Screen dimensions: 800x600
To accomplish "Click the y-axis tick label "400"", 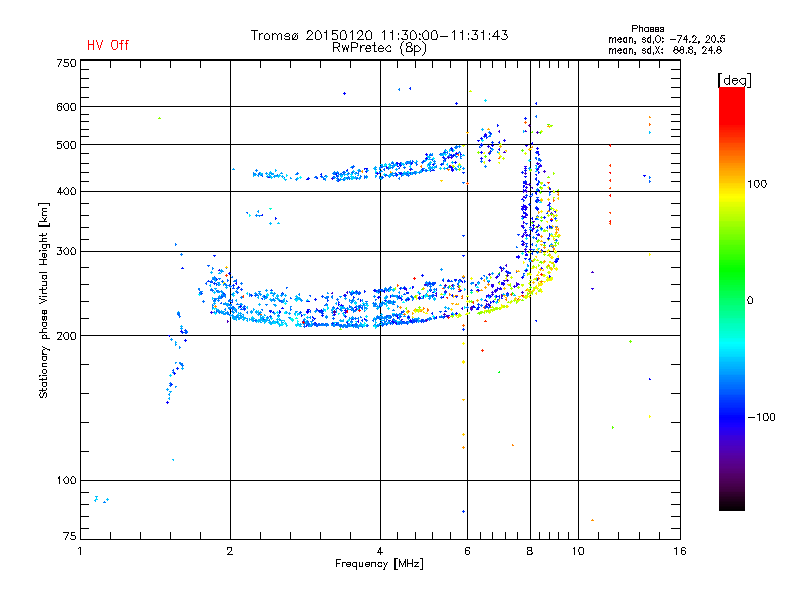I will (66, 191).
